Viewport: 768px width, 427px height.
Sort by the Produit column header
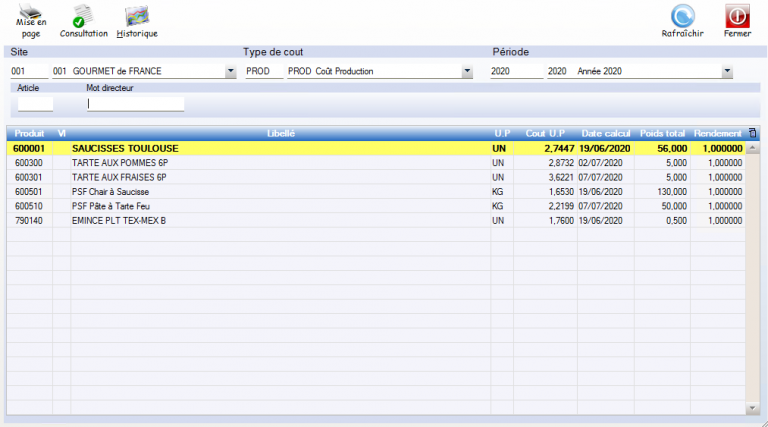pyautogui.click(x=28, y=133)
